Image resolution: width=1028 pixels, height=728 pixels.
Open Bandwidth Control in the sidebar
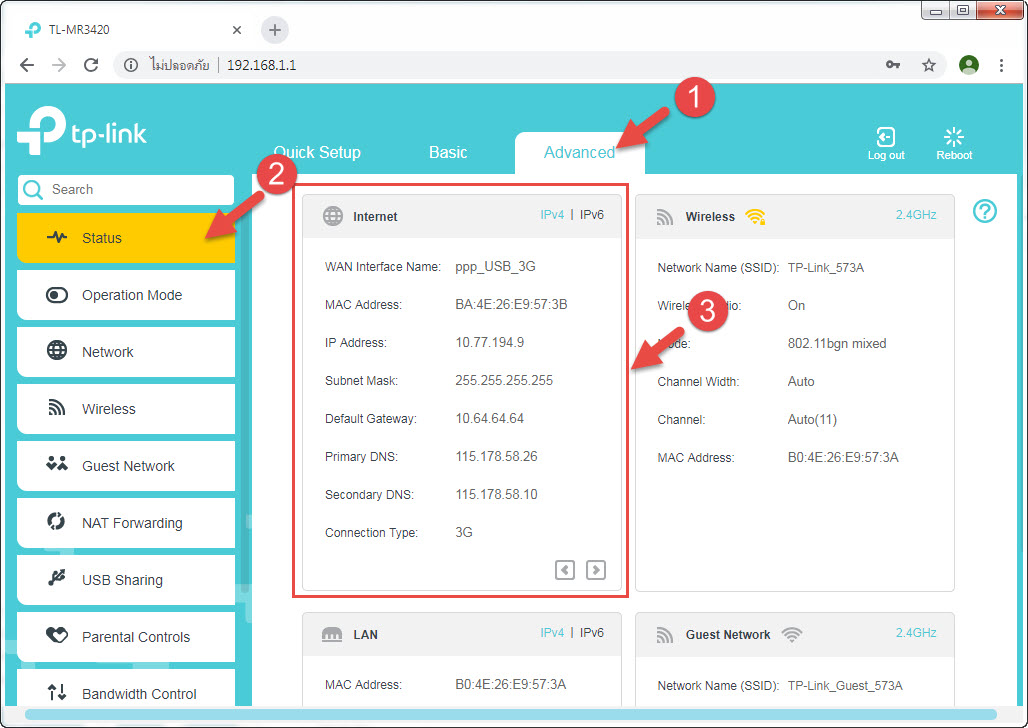[126, 689]
